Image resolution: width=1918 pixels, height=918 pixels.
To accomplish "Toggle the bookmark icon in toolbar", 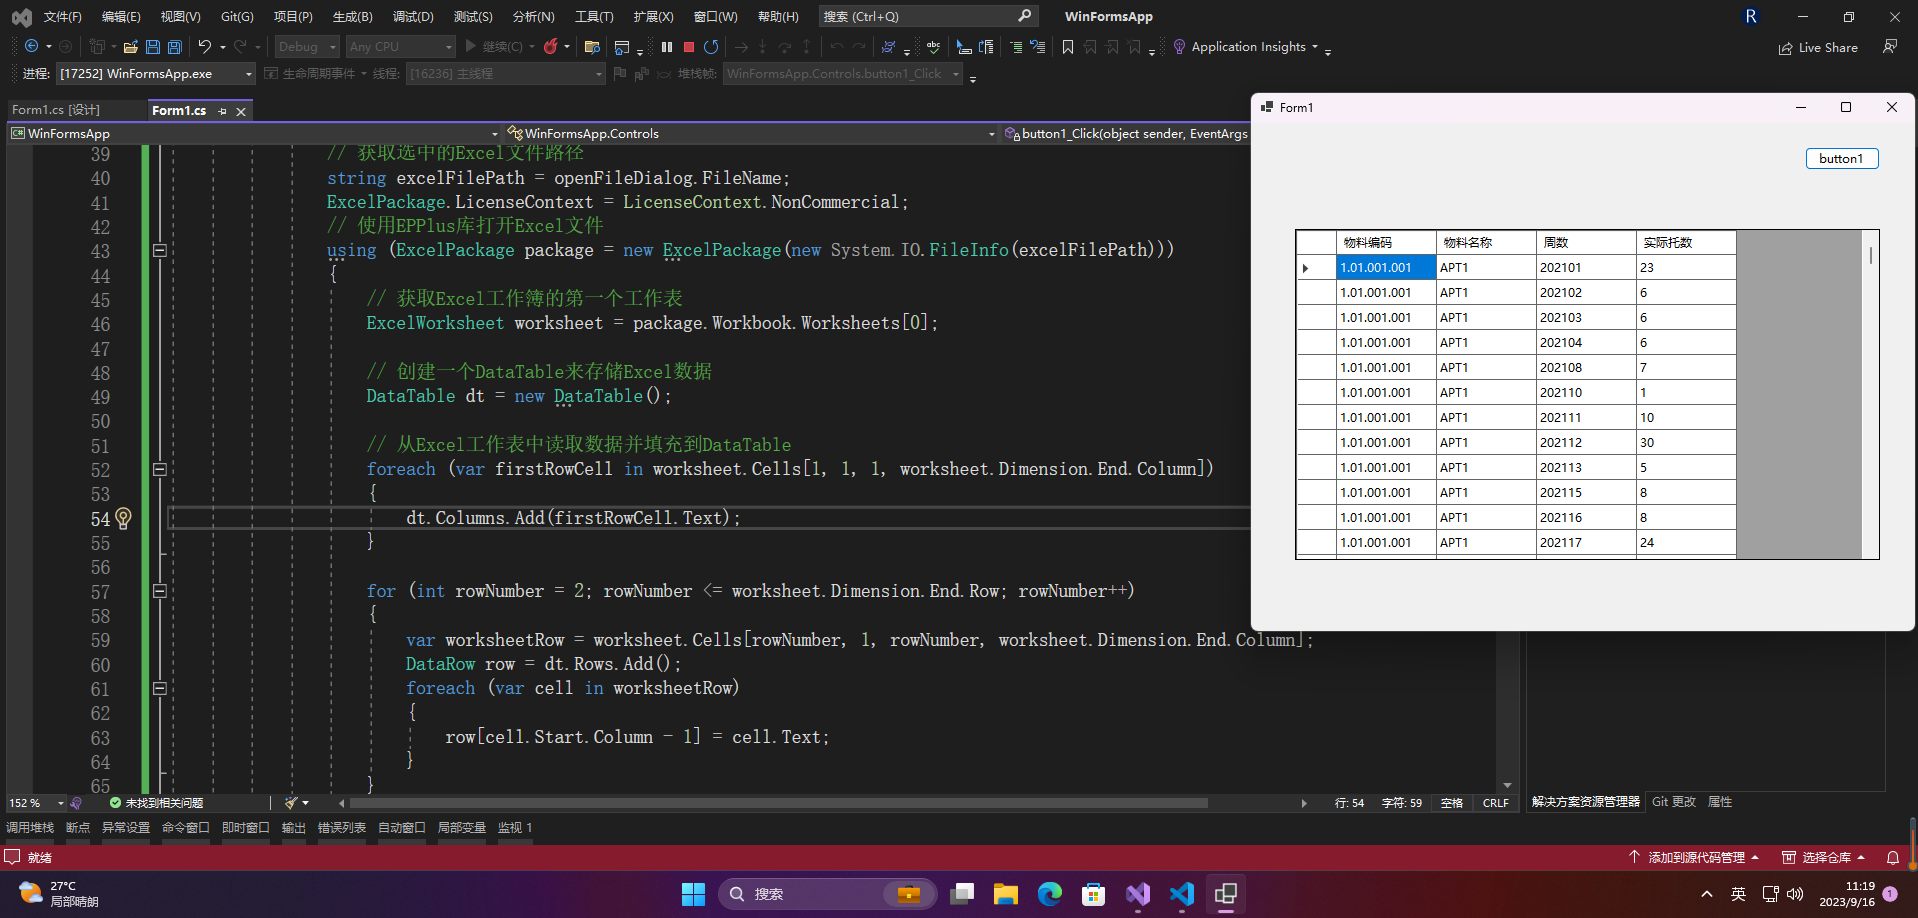I will (1068, 47).
